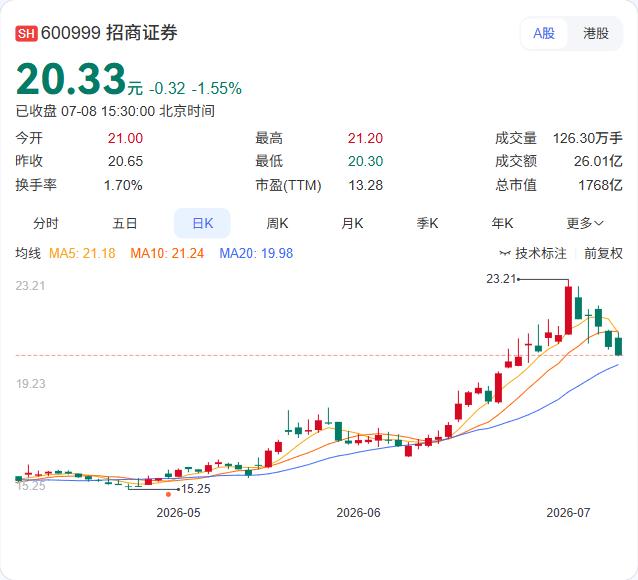The height and width of the screenshot is (580, 638).
Task: Click the 前复权 adjustment option
Action: pyautogui.click(x=603, y=254)
